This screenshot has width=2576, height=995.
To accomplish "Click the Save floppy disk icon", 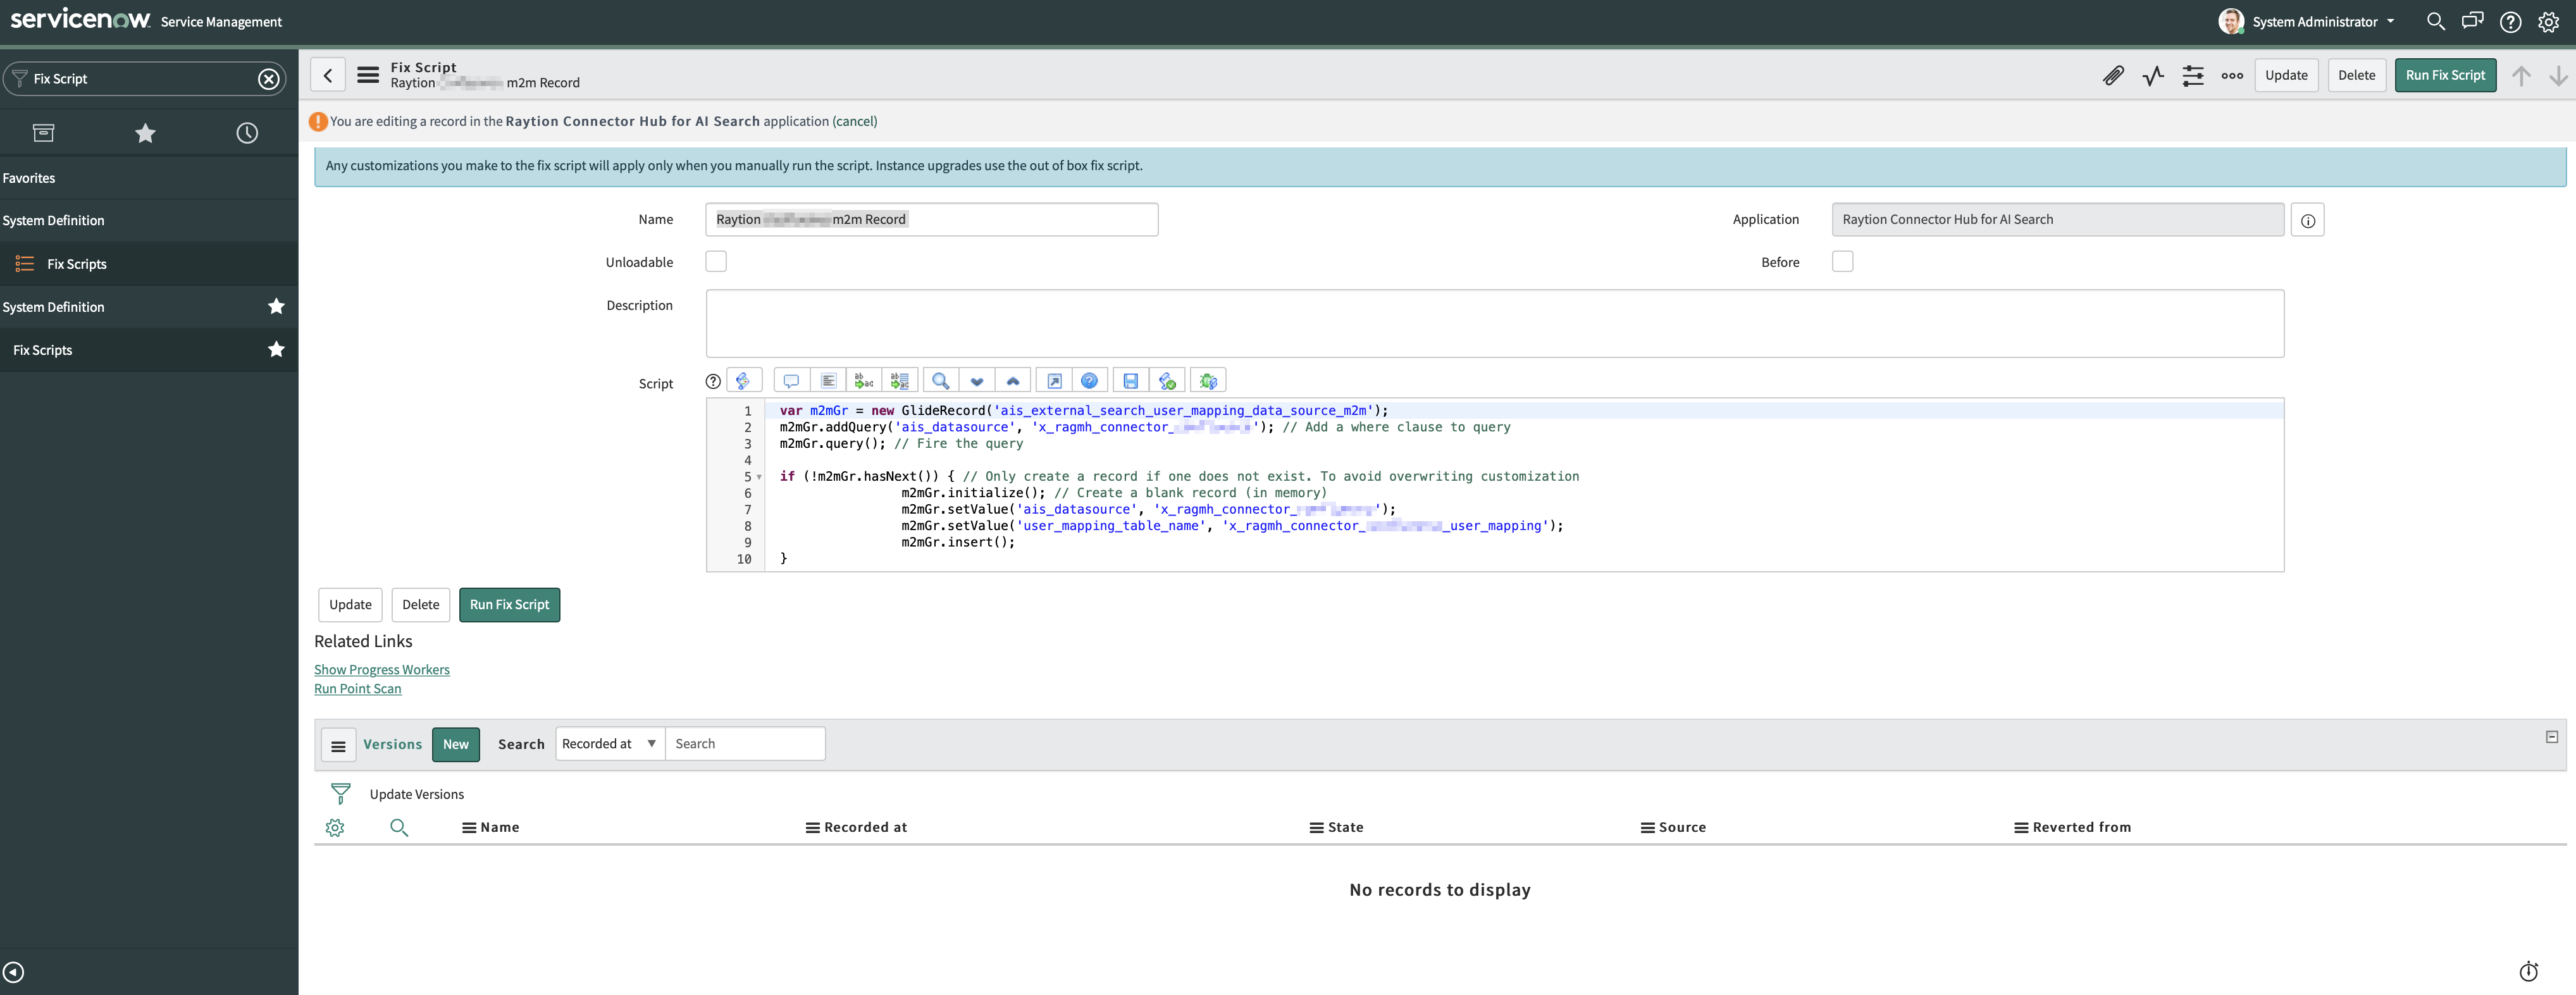I will 1130,381.
